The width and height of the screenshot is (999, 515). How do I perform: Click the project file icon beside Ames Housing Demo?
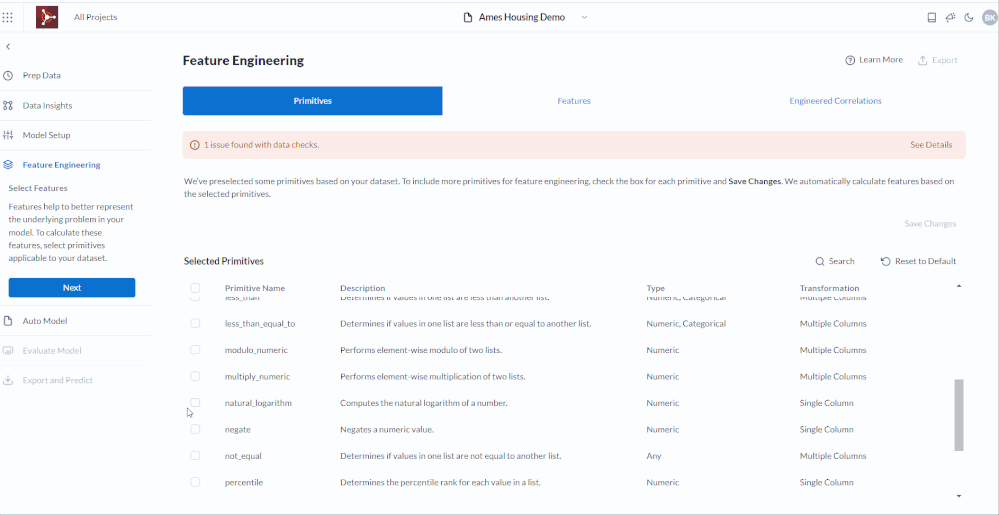click(x=468, y=18)
